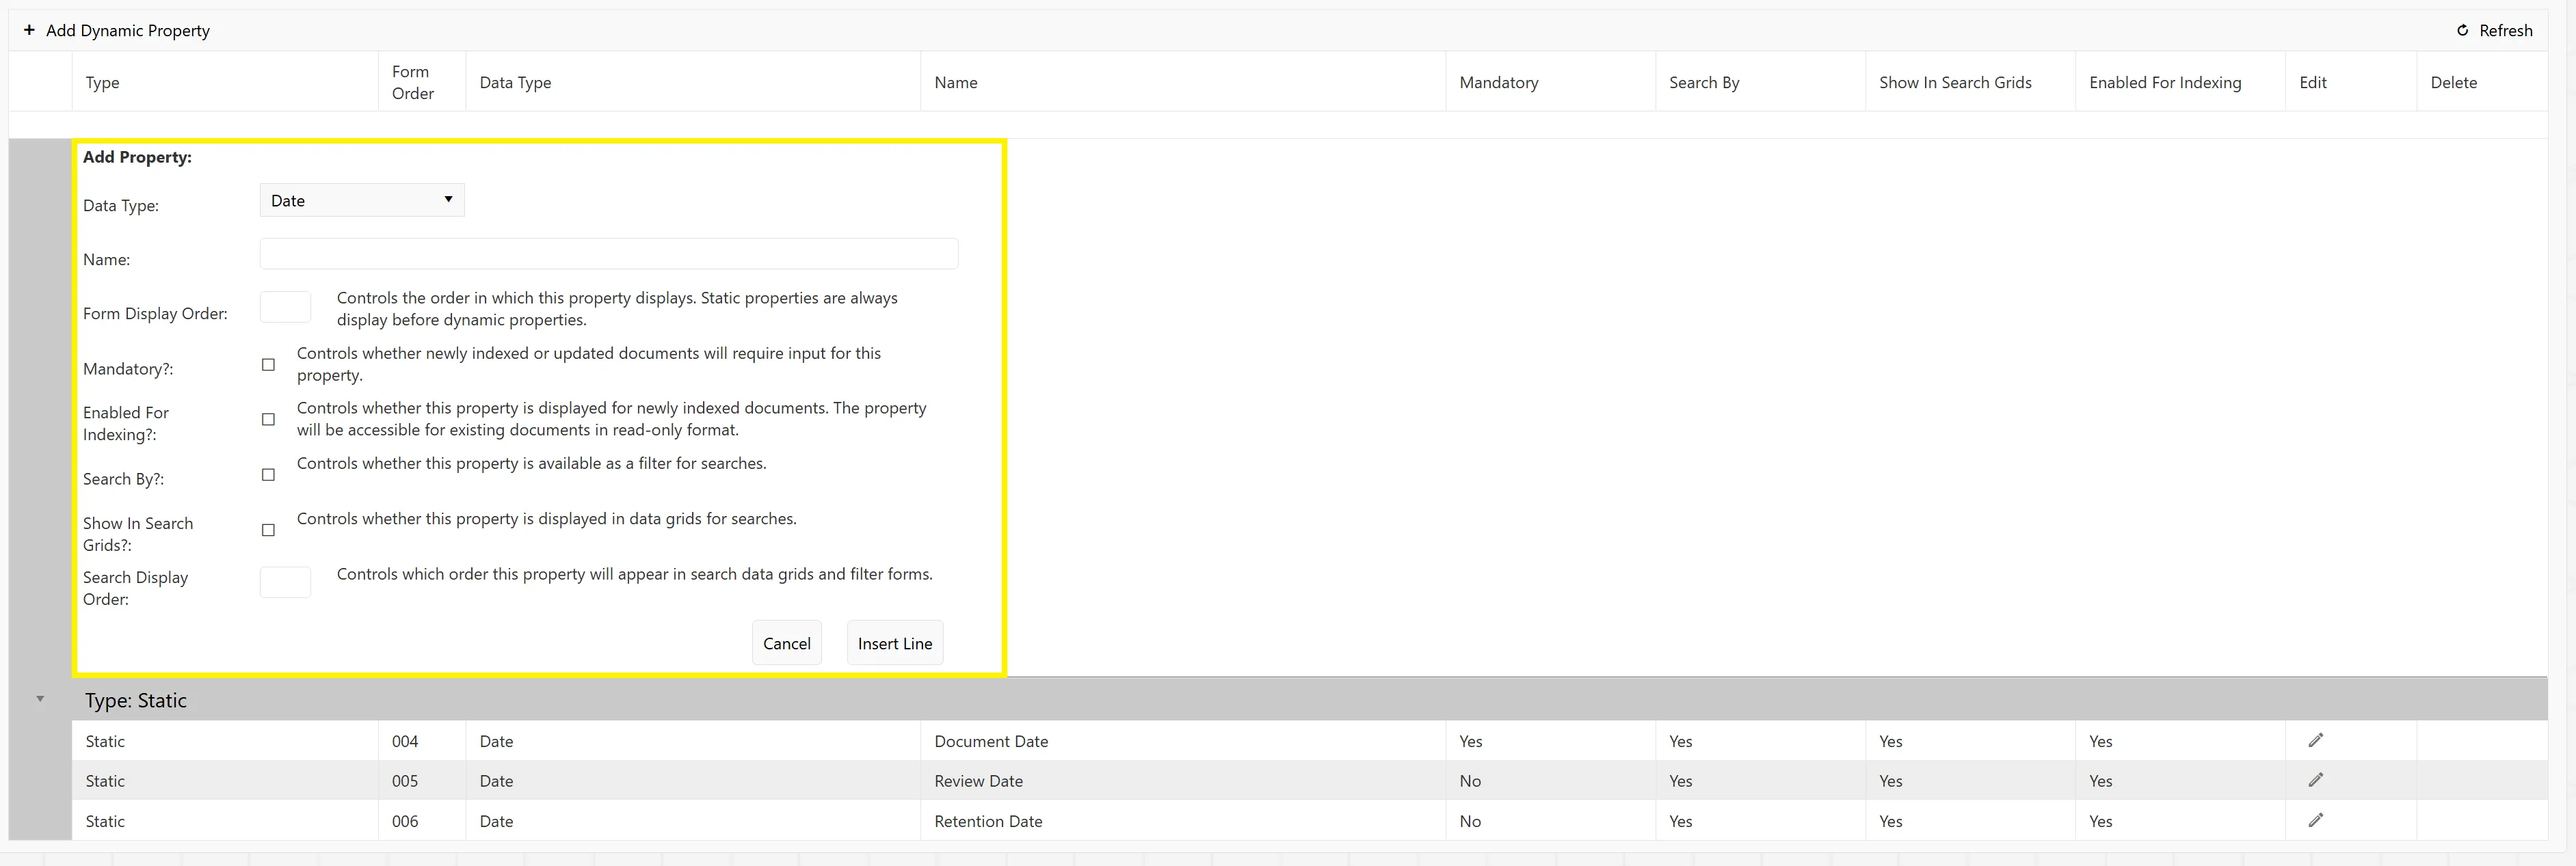This screenshot has height=866, width=2576.
Task: Edit Review Date row with pencil icon
Action: coord(2315,780)
